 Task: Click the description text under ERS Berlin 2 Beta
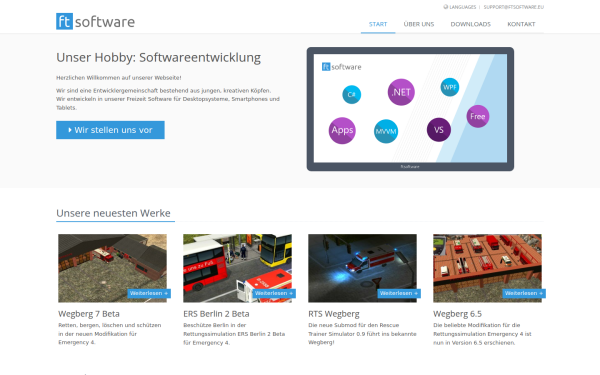click(x=234, y=334)
